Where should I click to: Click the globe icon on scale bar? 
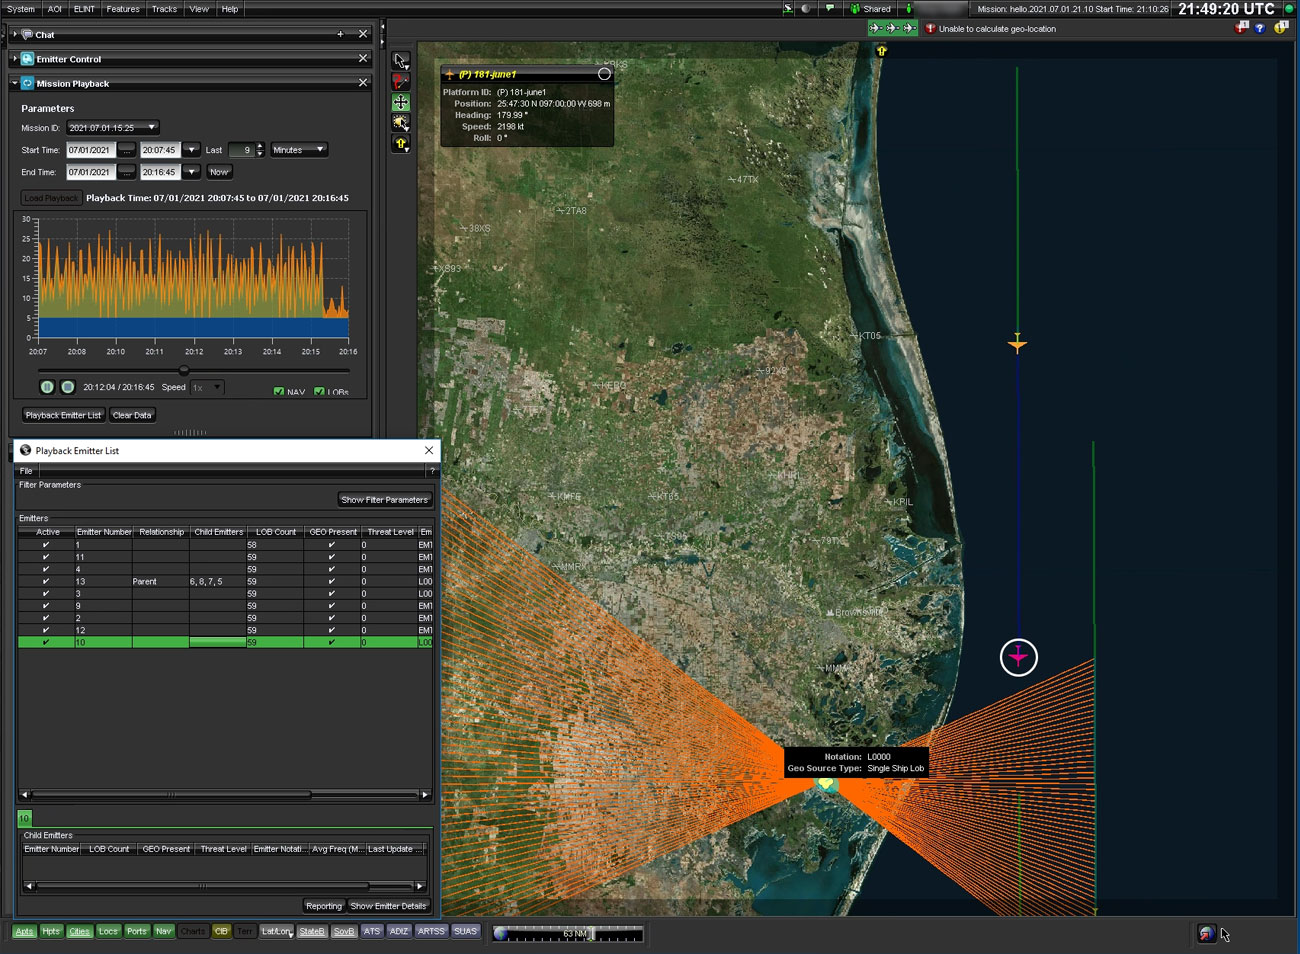(x=501, y=933)
